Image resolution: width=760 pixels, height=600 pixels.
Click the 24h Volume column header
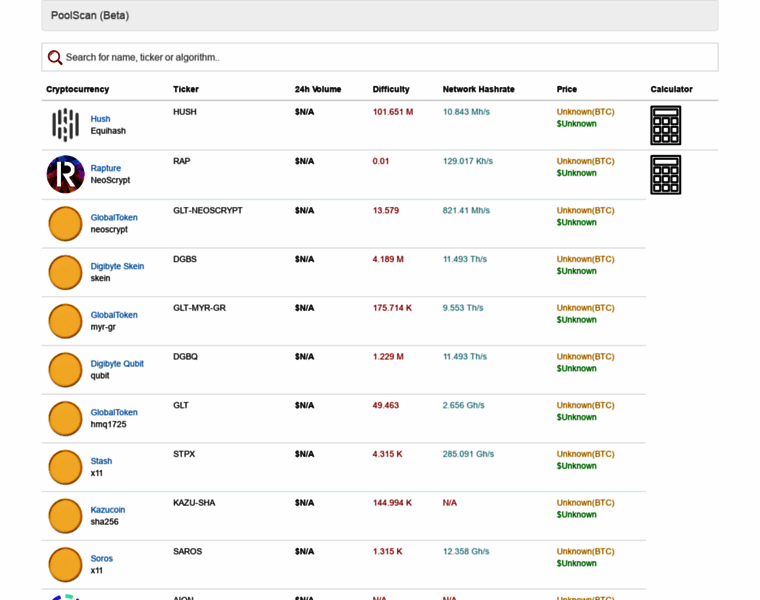[x=318, y=89]
